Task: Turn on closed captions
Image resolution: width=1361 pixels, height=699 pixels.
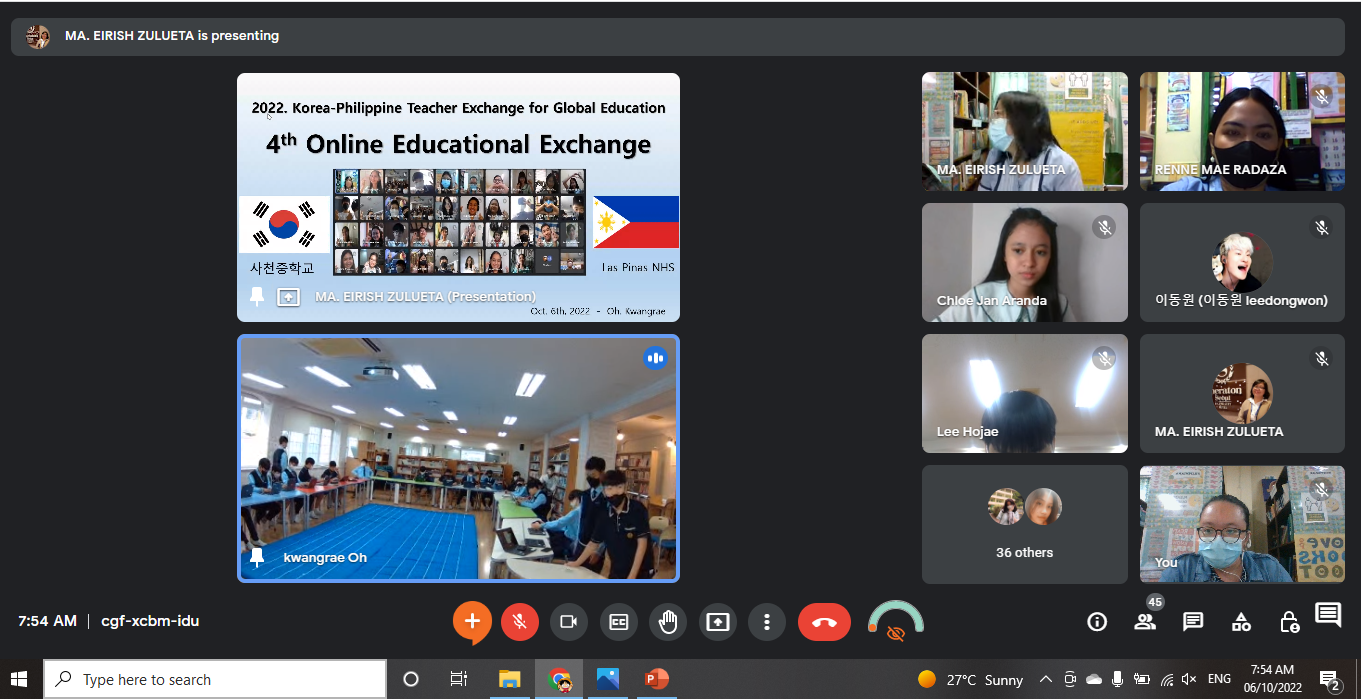Action: pos(618,622)
